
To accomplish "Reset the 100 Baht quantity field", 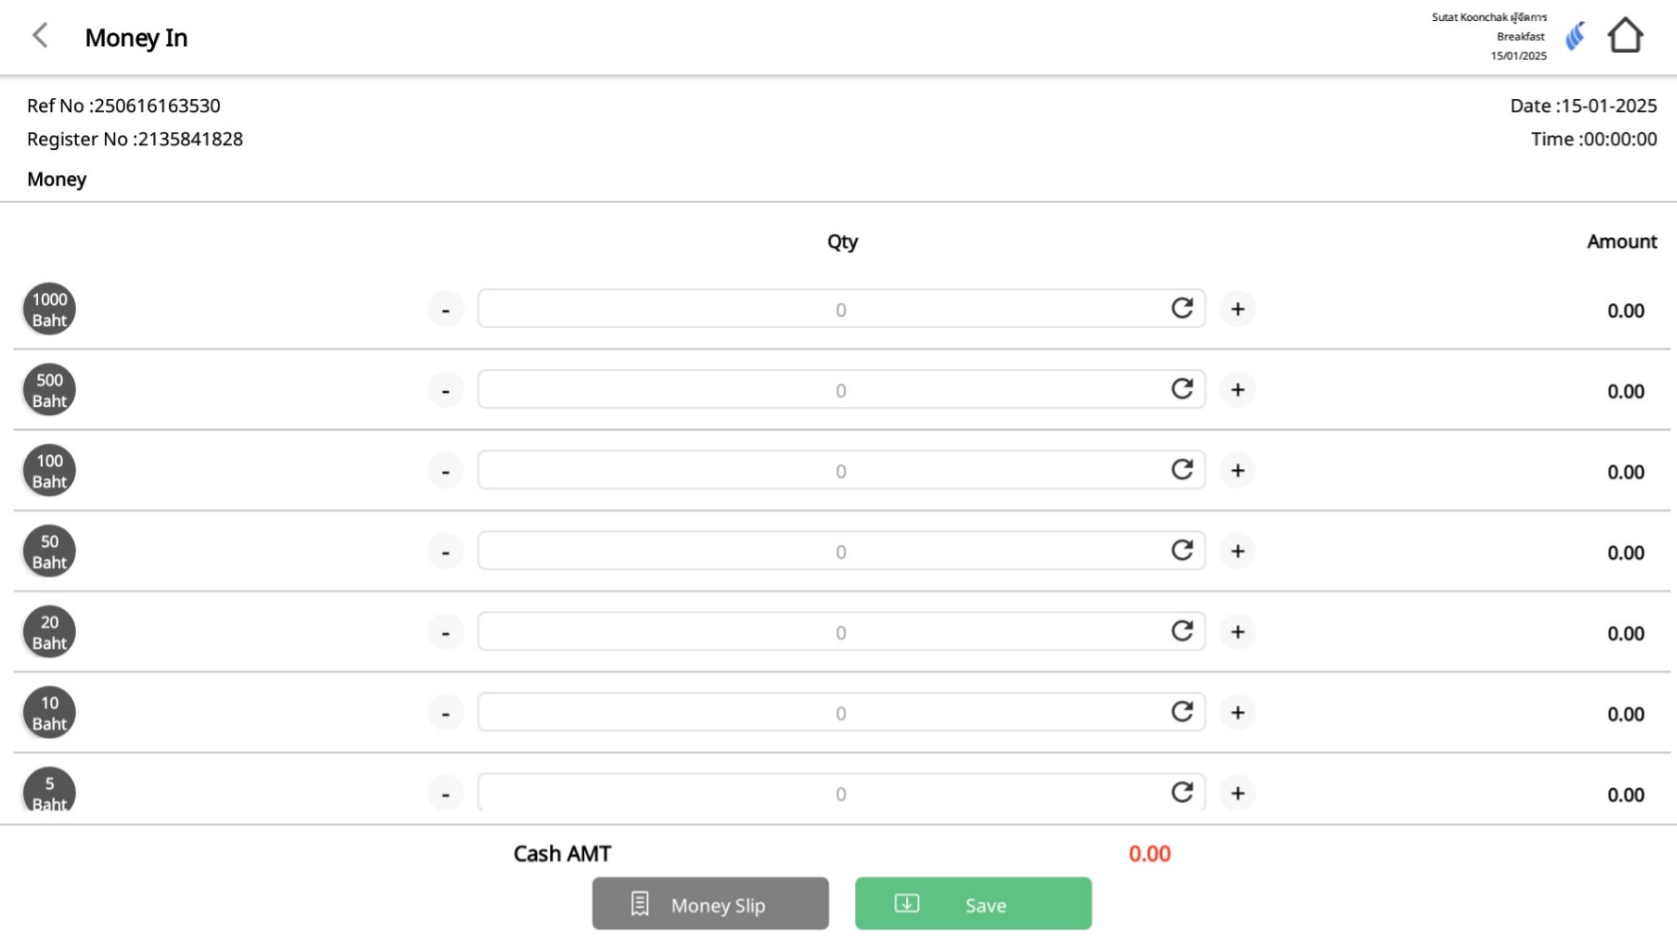I will [1182, 470].
